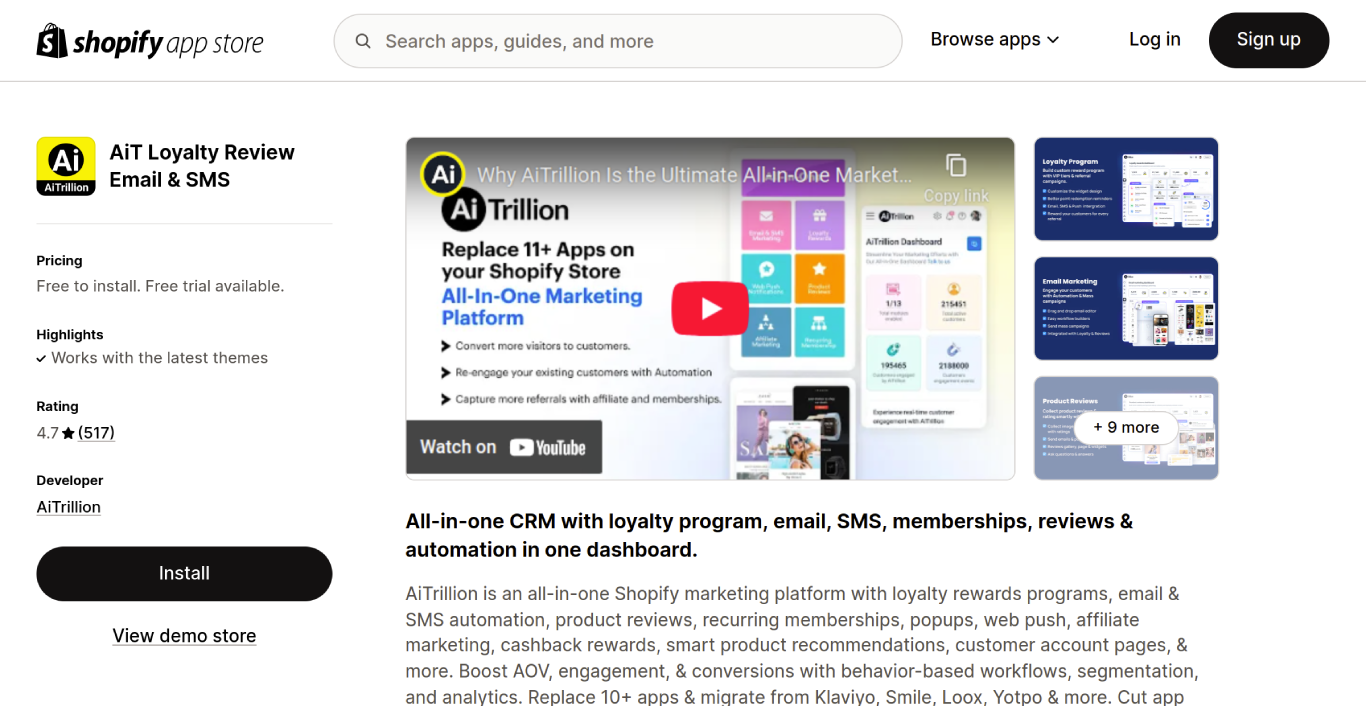Open the Log in page
The height and width of the screenshot is (706, 1366).
(x=1155, y=39)
